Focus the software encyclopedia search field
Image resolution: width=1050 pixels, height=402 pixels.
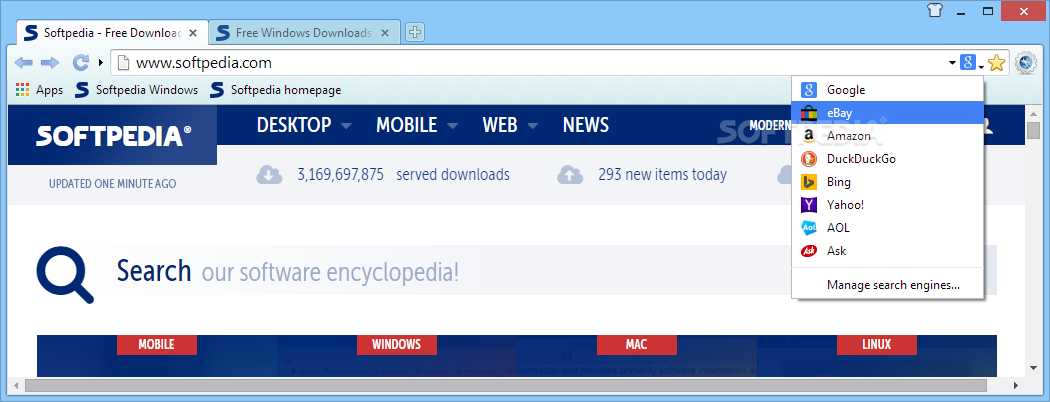pyautogui.click(x=549, y=271)
